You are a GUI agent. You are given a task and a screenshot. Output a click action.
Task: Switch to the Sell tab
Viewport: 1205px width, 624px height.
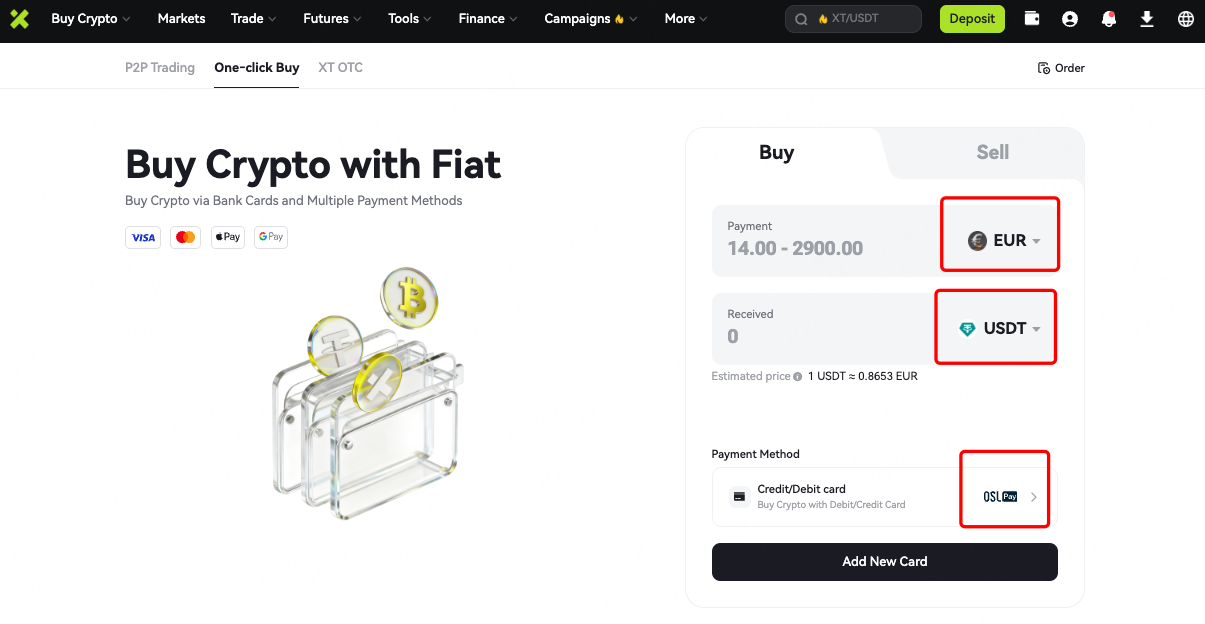(992, 152)
